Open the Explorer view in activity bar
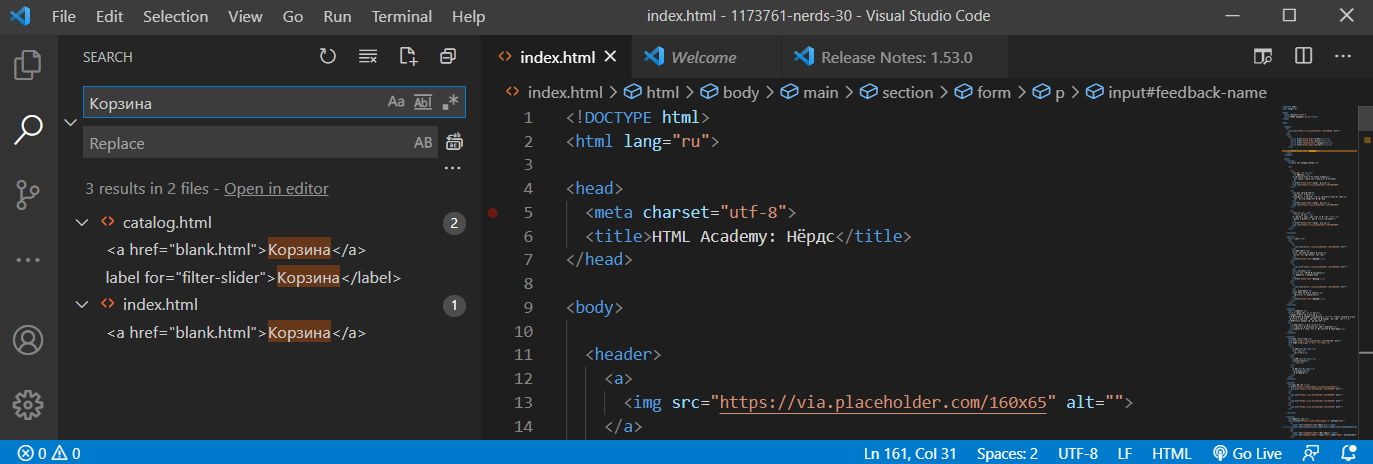 point(28,65)
